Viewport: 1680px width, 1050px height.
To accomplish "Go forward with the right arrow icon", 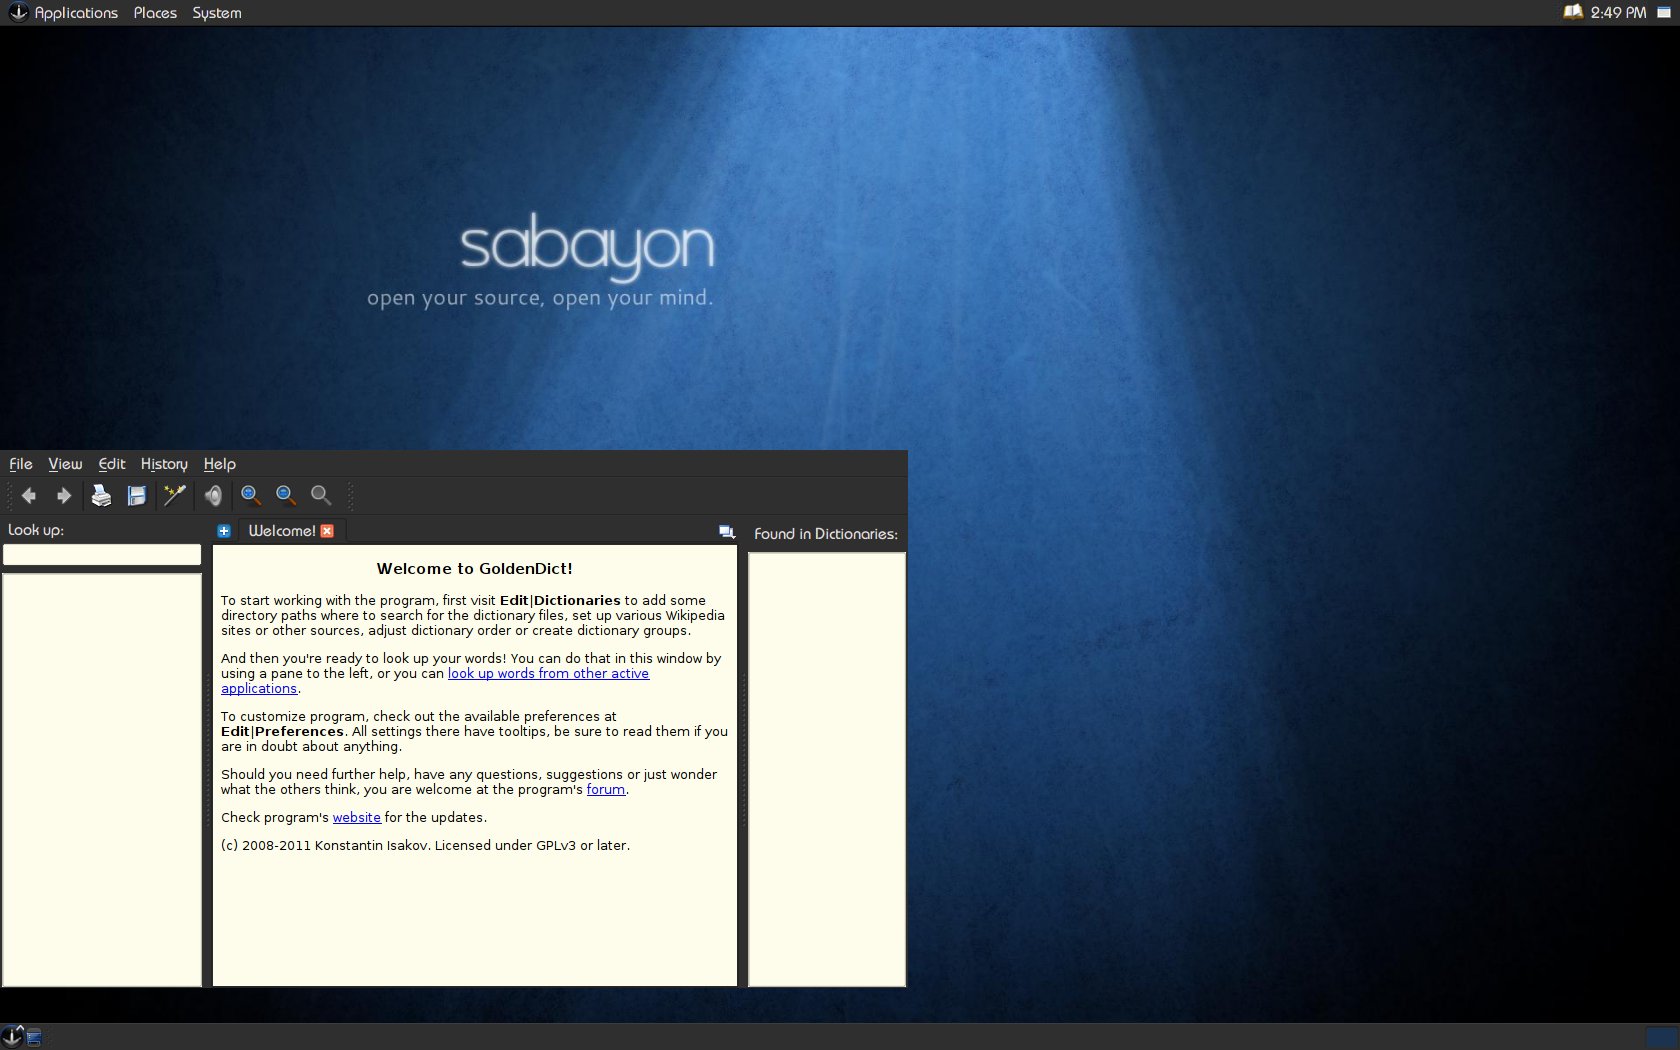I will (63, 496).
